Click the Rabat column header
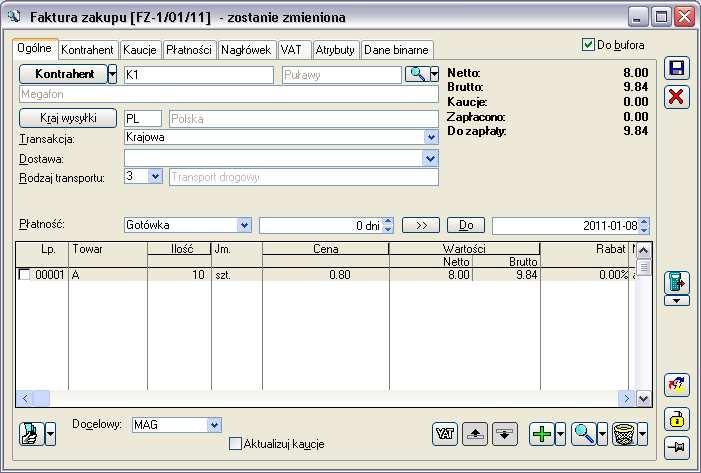The height and width of the screenshot is (473, 701). 585,255
